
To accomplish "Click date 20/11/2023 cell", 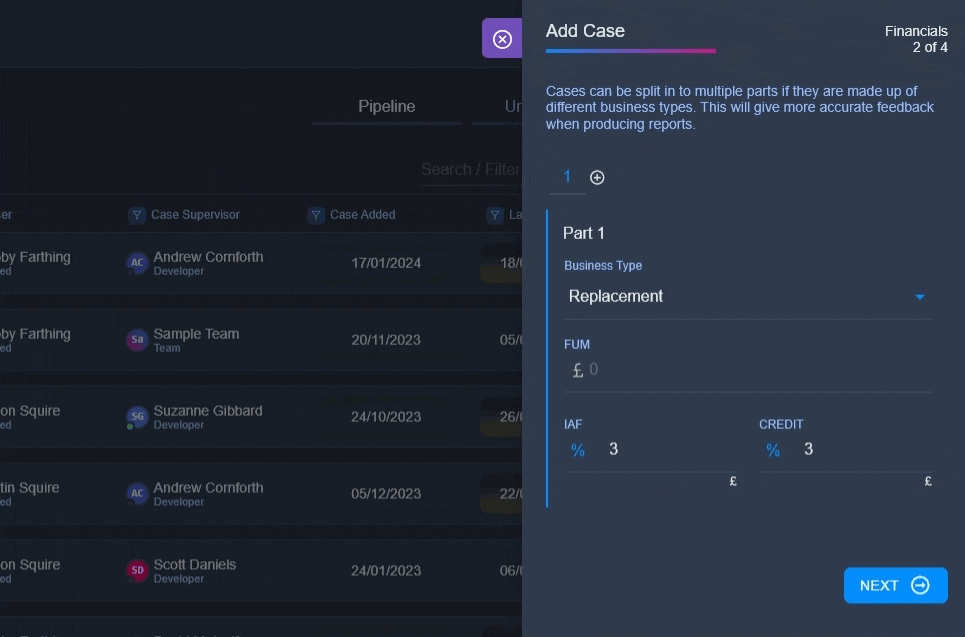I will coord(386,340).
